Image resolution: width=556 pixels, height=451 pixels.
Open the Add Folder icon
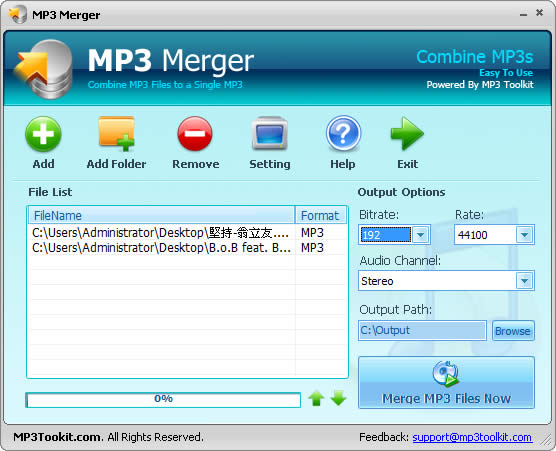point(116,133)
